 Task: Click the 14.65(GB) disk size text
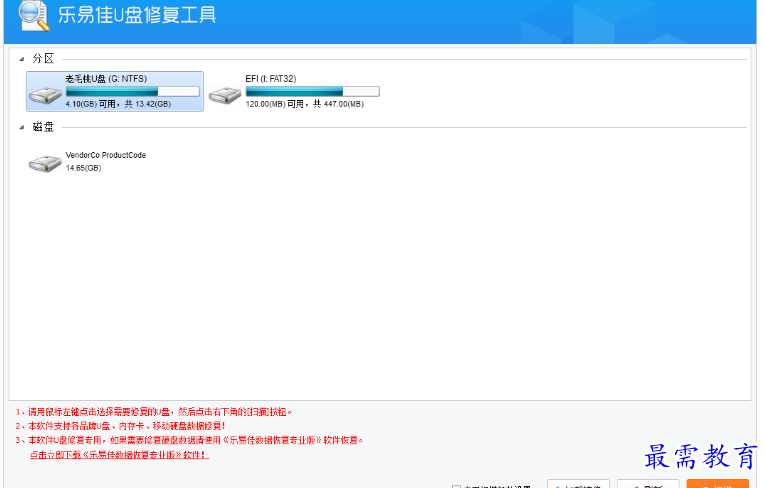pos(83,168)
